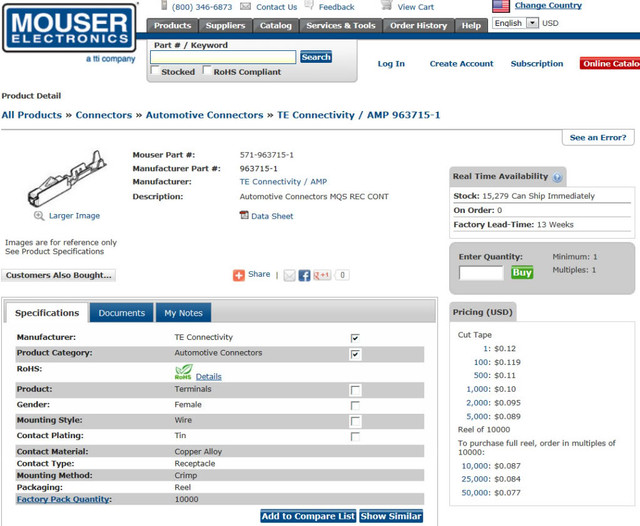Uncheck the Product Category Automotive Connectors checkbox
The image size is (640, 526).
tap(355, 354)
